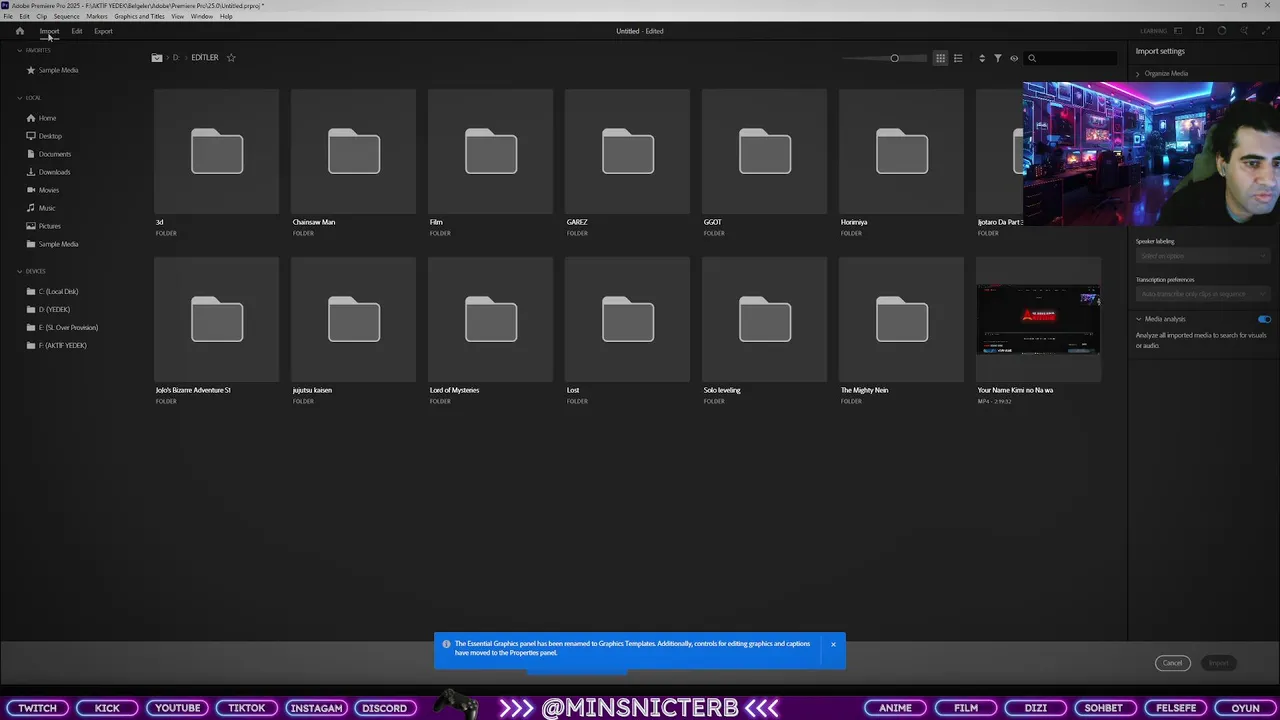Open the sort order options
The width and height of the screenshot is (1280, 720).
[982, 58]
